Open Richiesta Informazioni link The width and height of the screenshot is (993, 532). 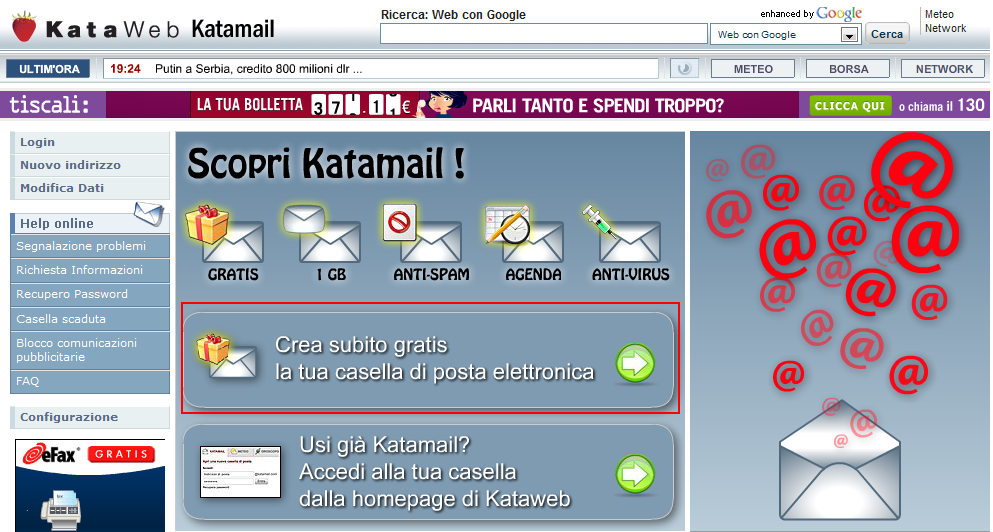(90, 270)
